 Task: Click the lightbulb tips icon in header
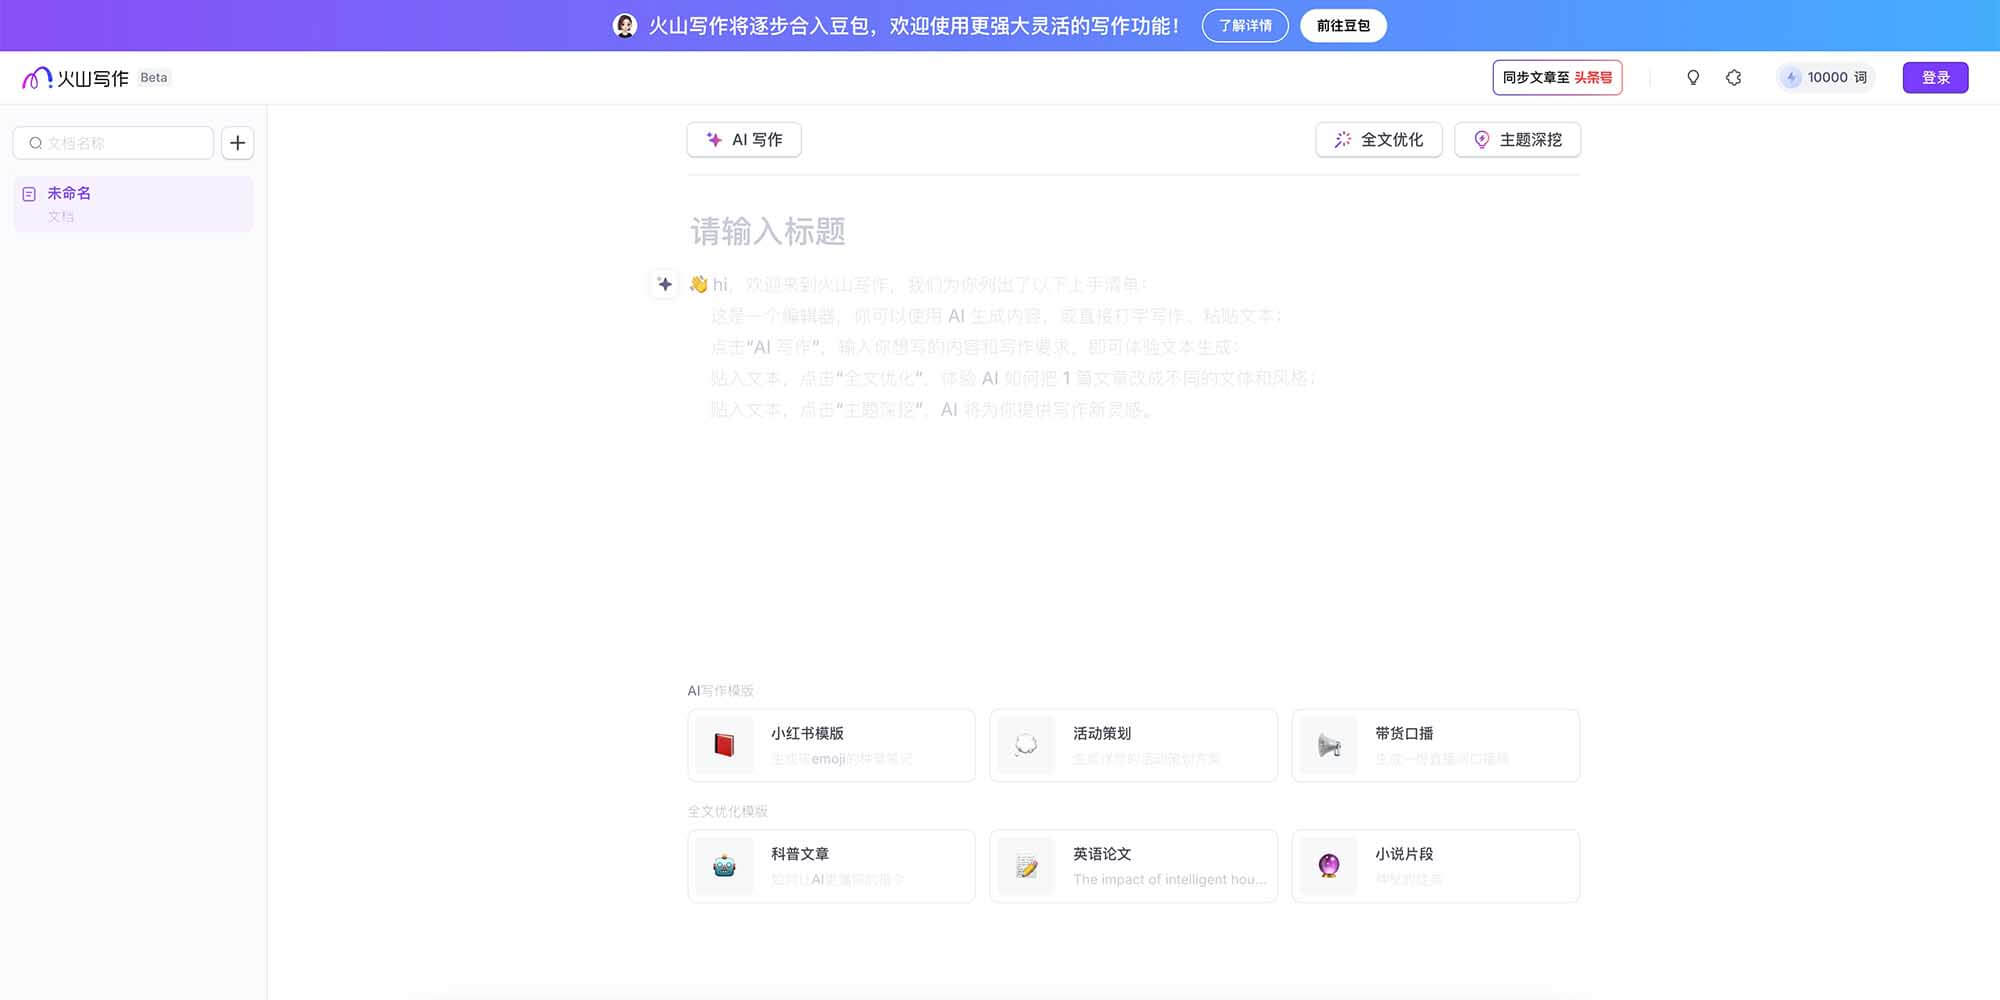click(x=1693, y=77)
